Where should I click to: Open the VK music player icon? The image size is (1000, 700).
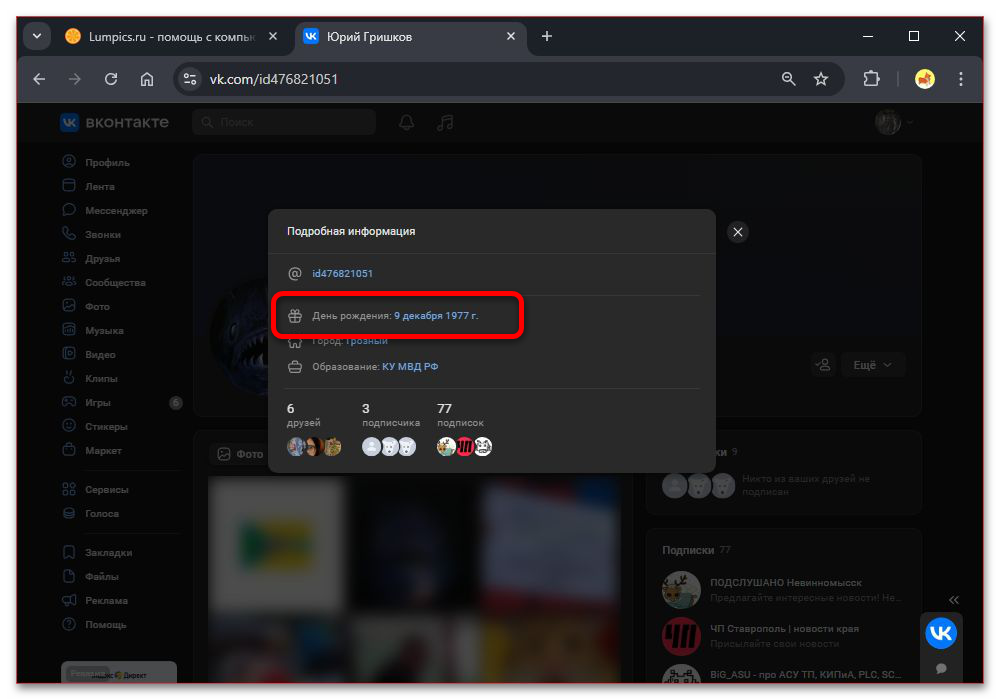pos(445,122)
